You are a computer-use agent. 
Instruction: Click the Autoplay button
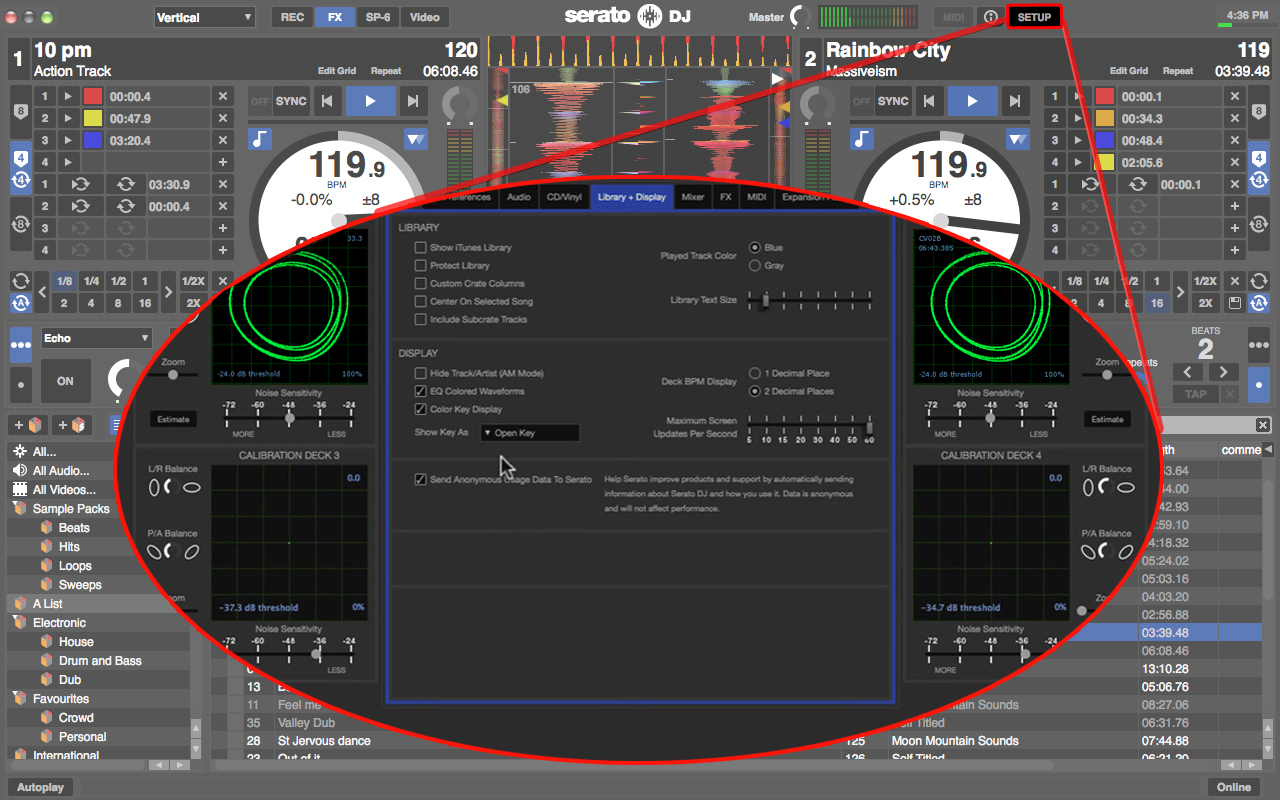pos(41,787)
